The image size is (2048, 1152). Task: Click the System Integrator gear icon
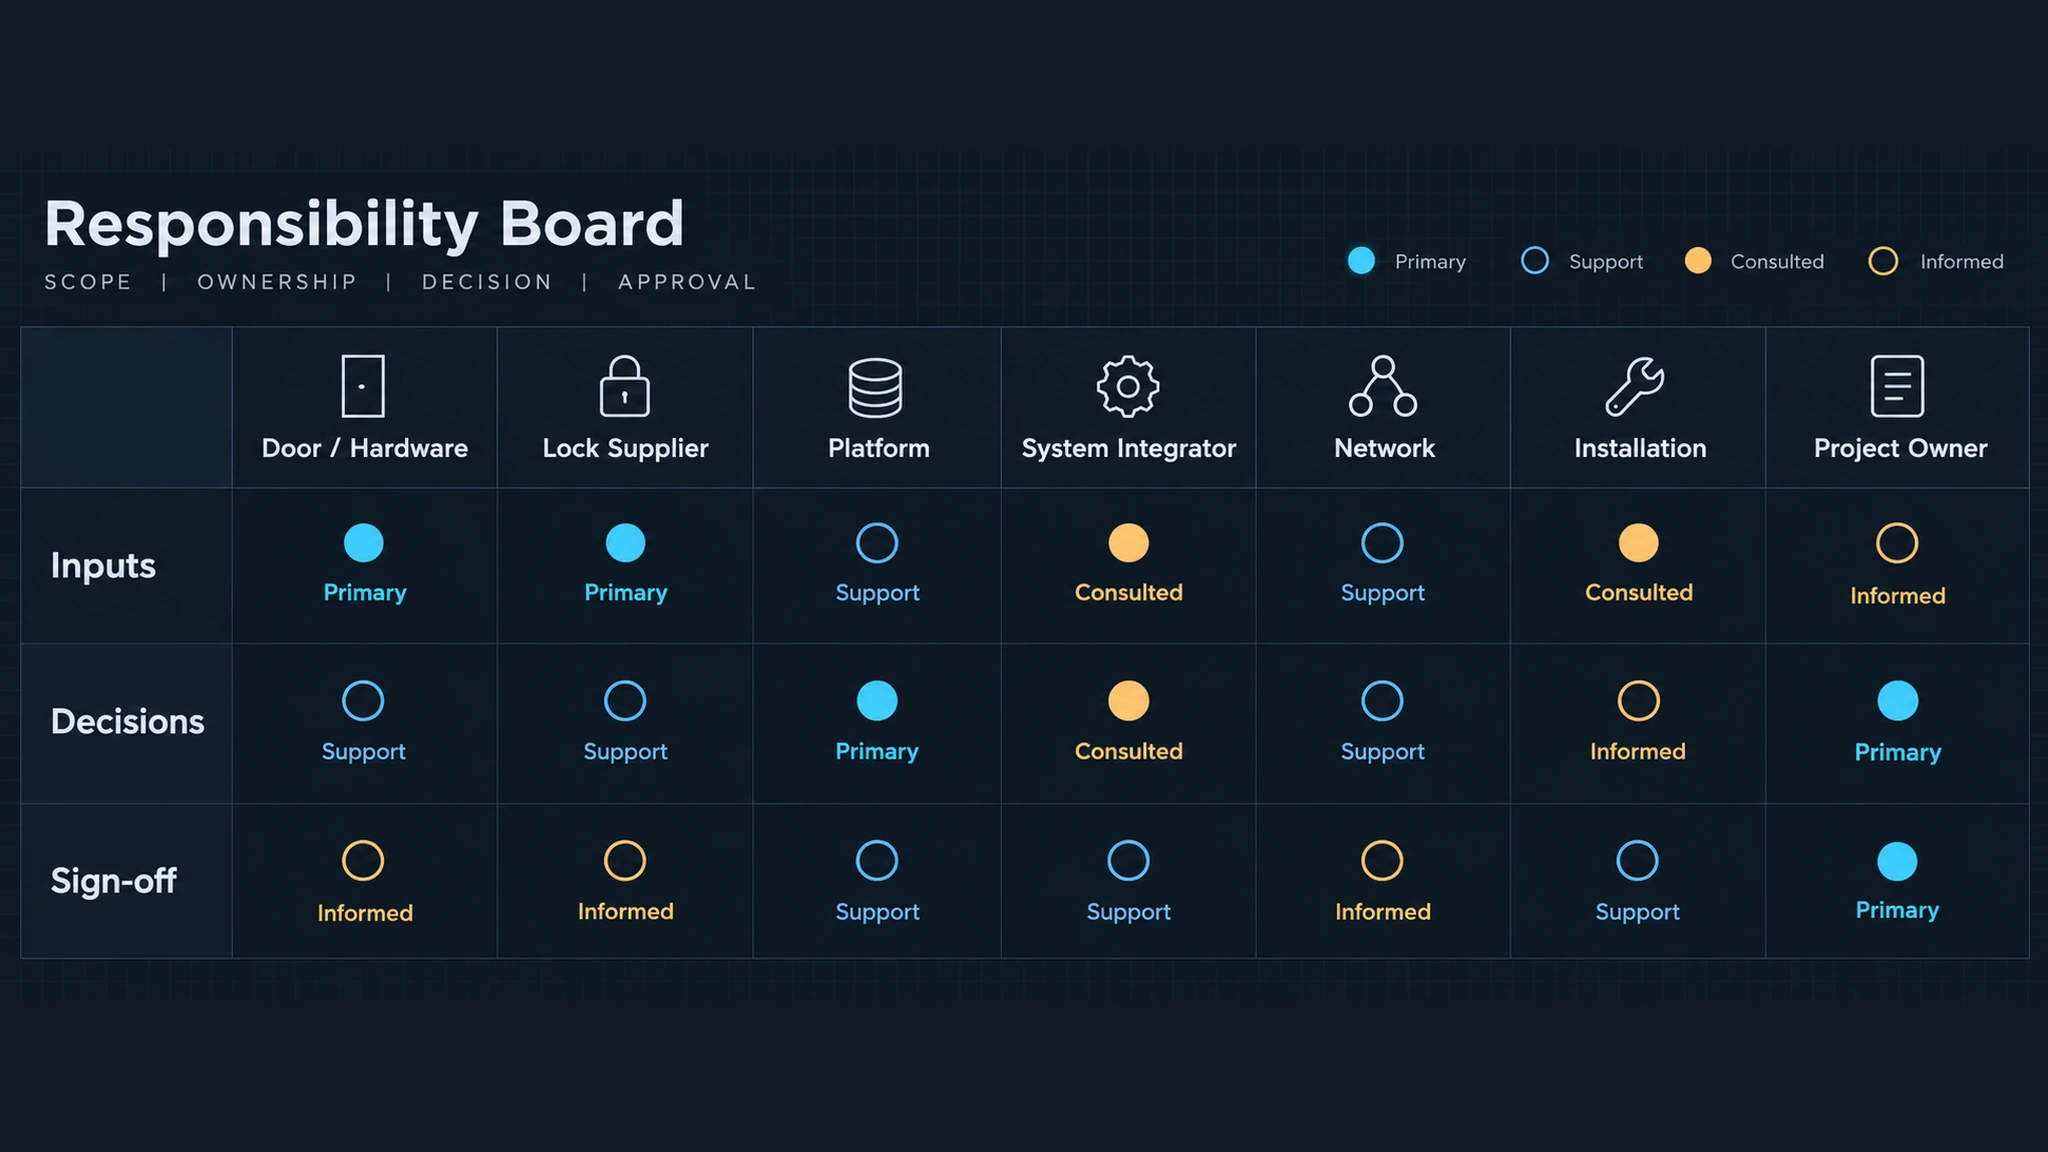[x=1128, y=386]
